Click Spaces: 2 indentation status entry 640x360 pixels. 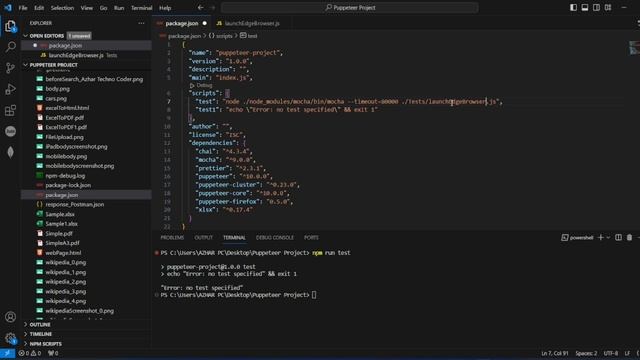click(x=586, y=353)
